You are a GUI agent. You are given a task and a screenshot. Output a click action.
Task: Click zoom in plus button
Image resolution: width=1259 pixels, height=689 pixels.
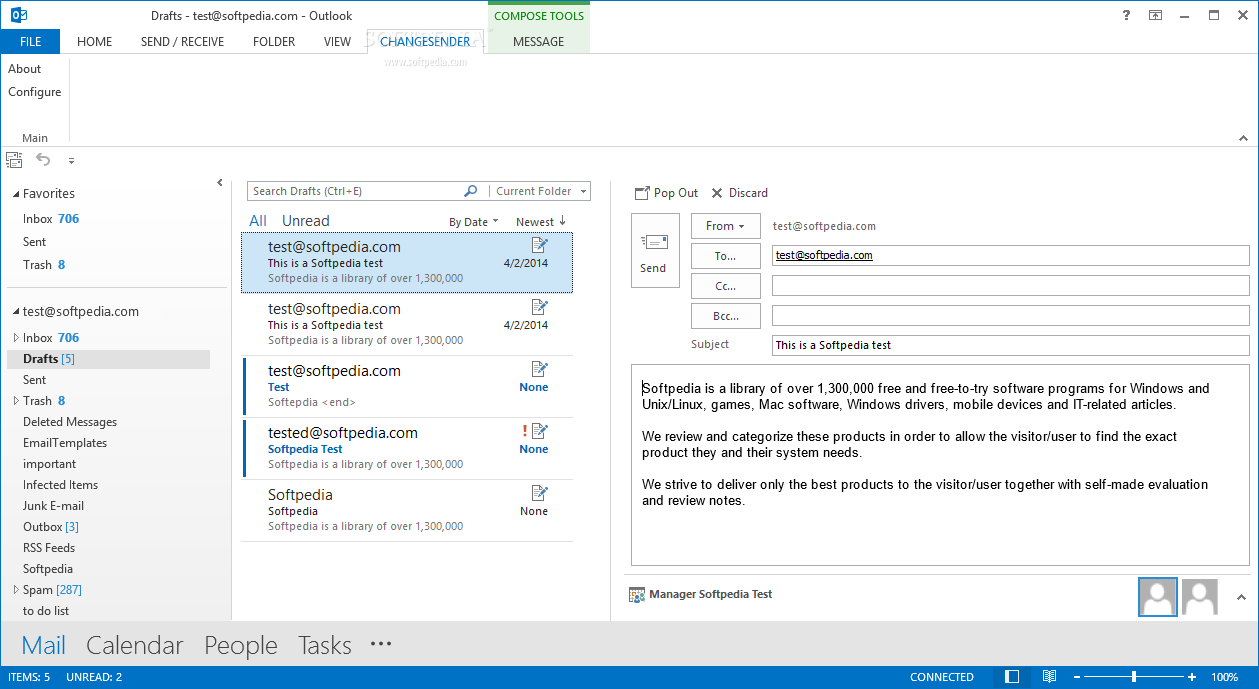tap(1192, 677)
